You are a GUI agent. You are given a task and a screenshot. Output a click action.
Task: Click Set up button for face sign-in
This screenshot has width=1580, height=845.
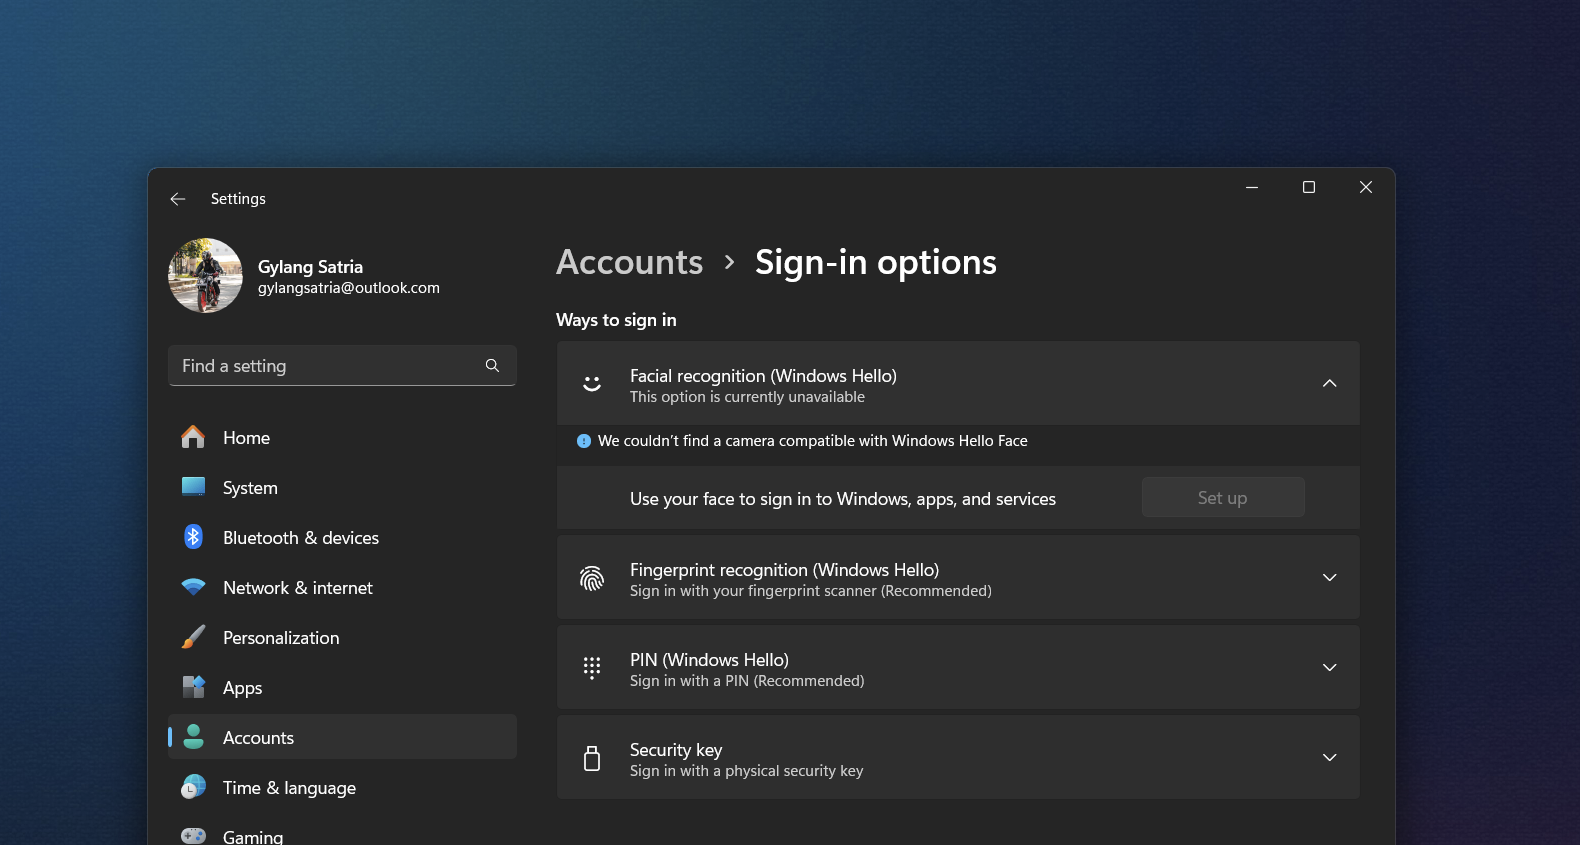click(1223, 497)
